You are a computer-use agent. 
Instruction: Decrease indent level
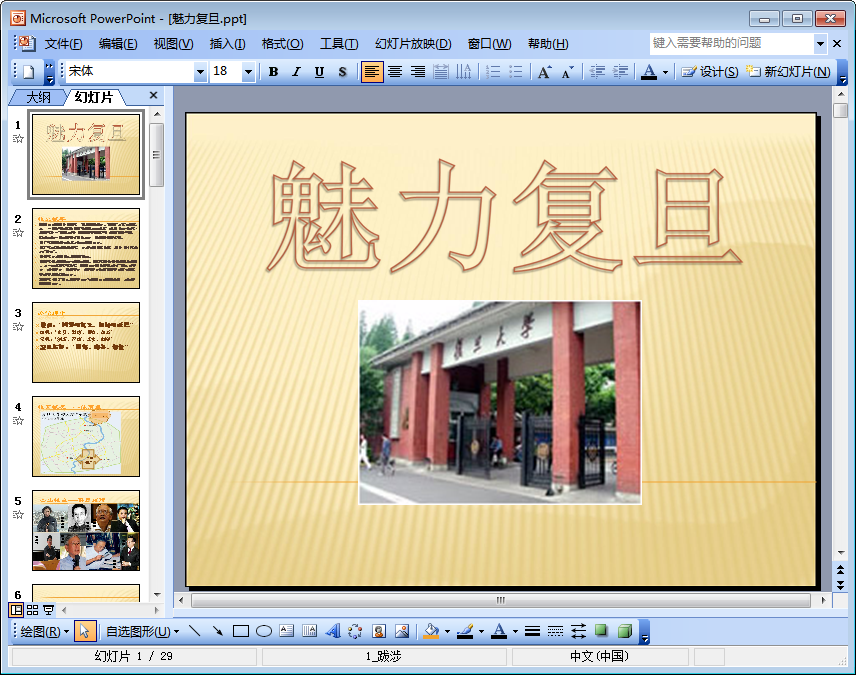coord(597,72)
